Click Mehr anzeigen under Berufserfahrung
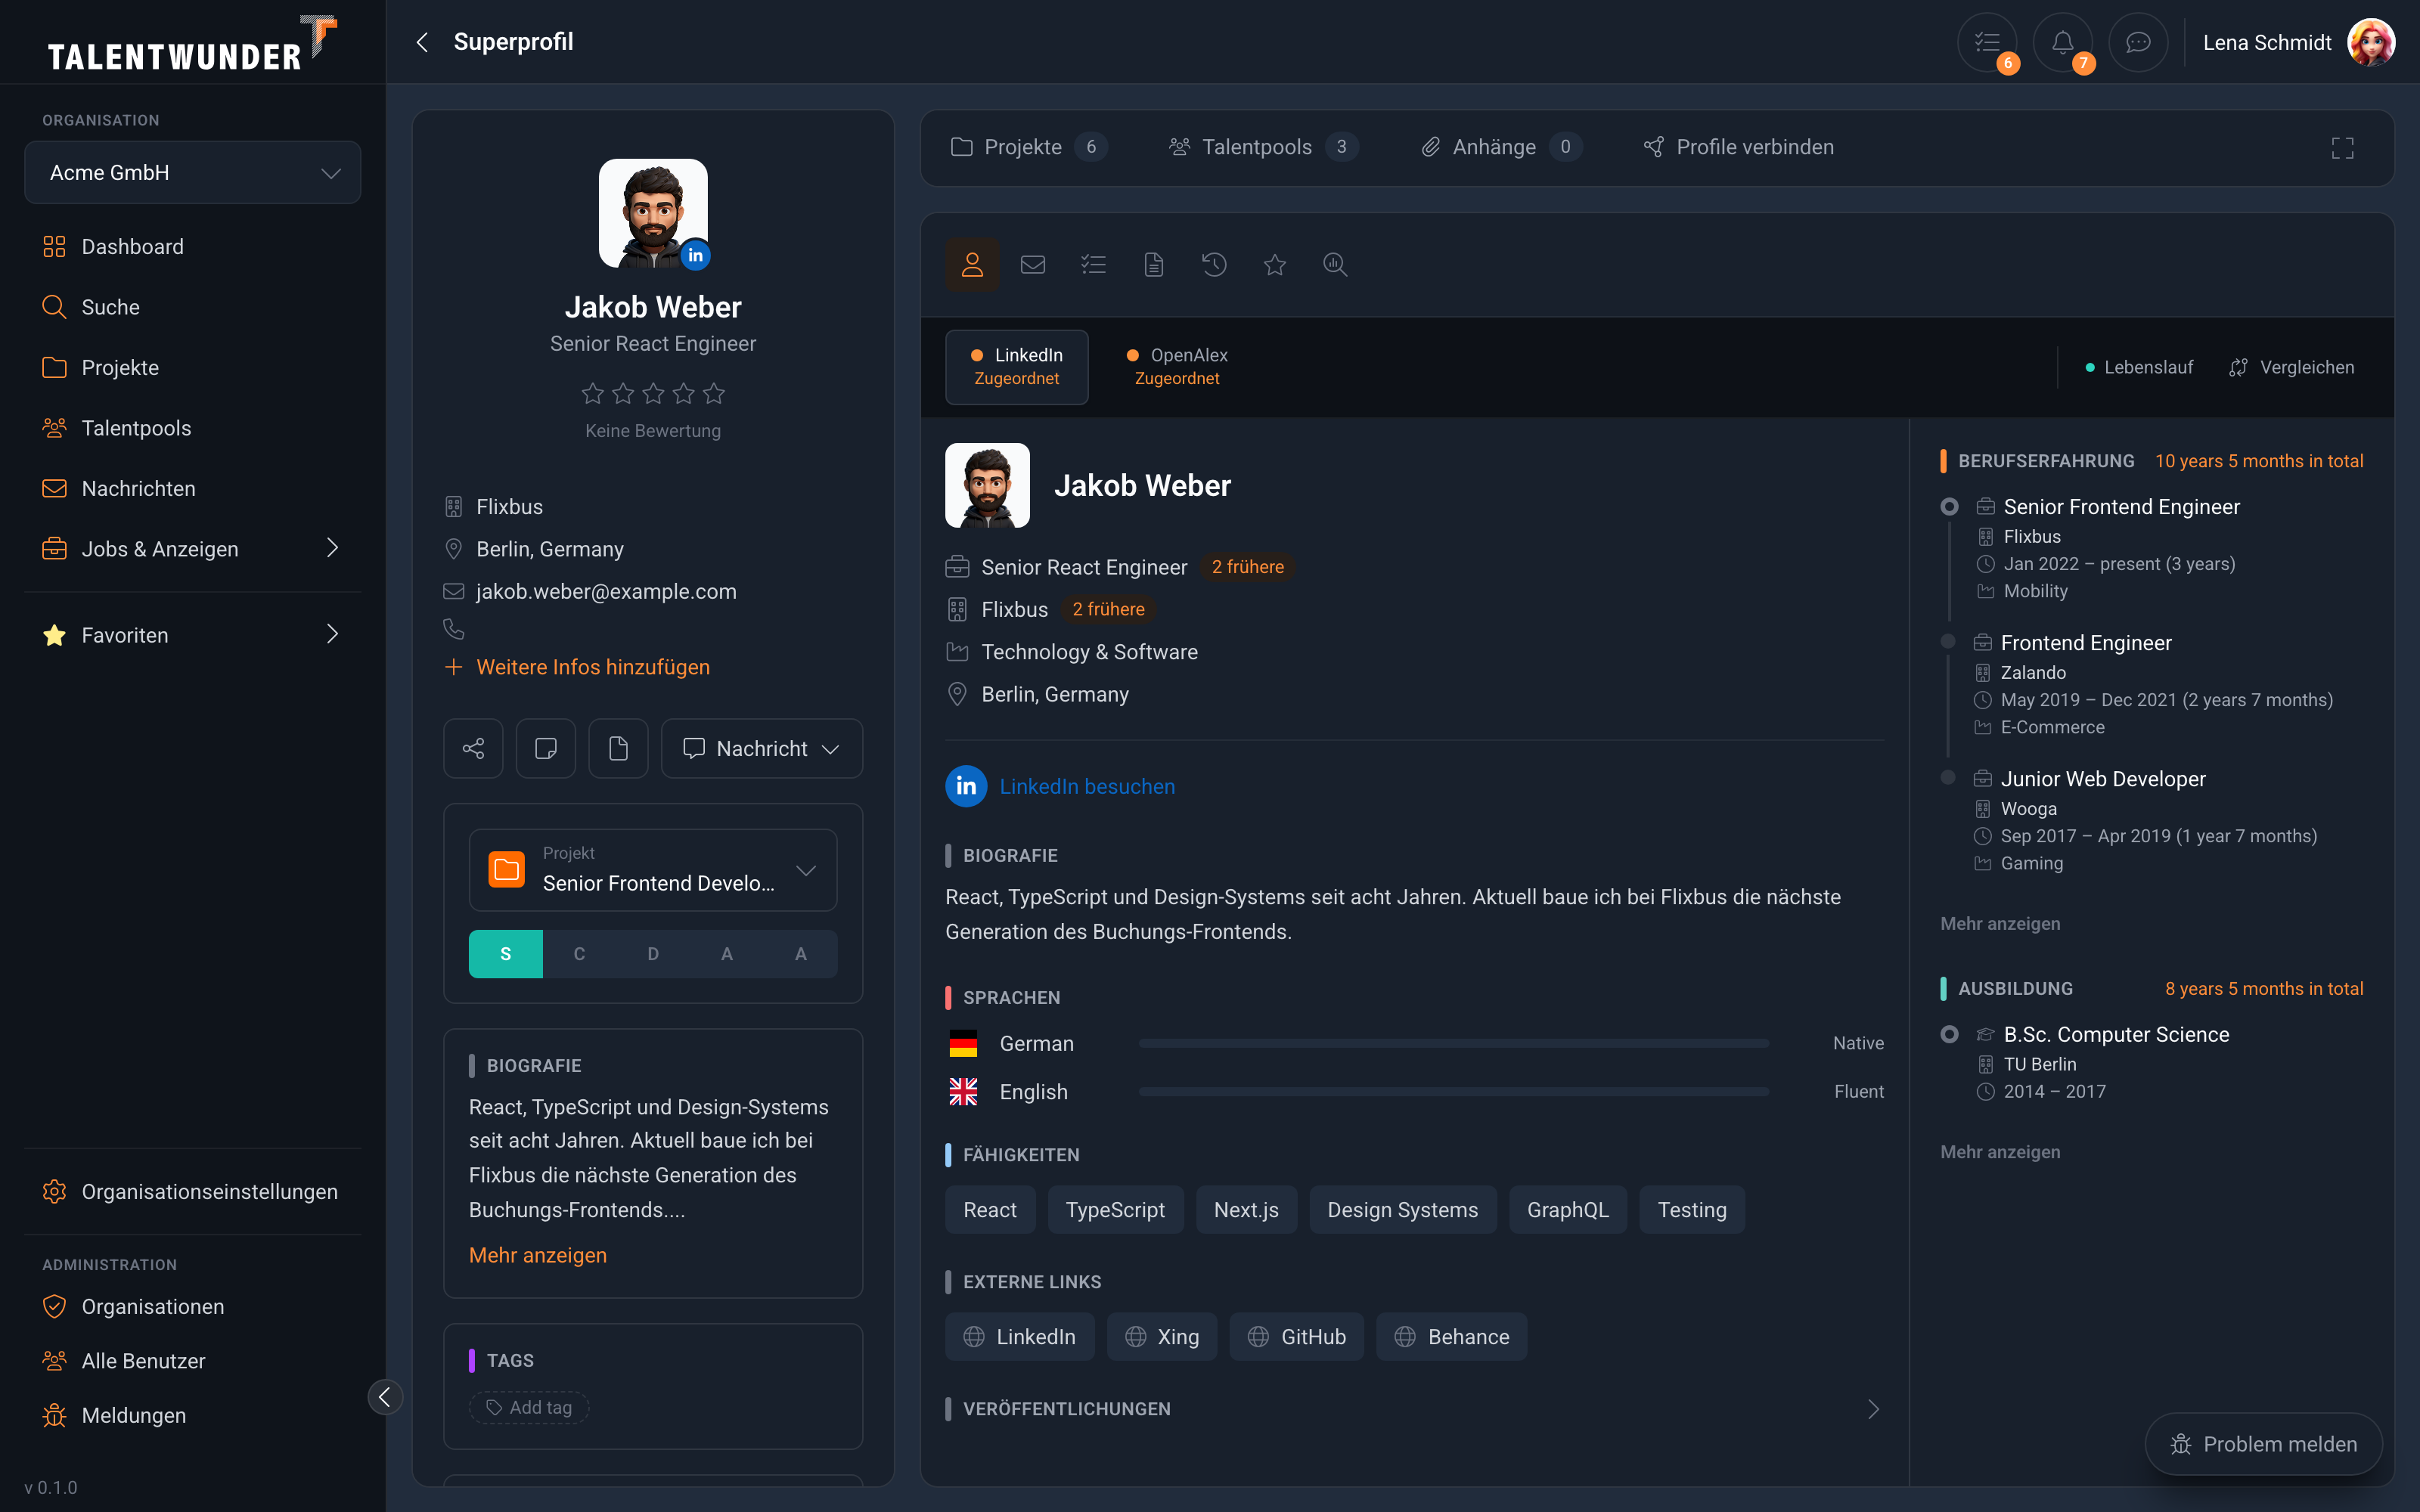 click(x=2000, y=923)
